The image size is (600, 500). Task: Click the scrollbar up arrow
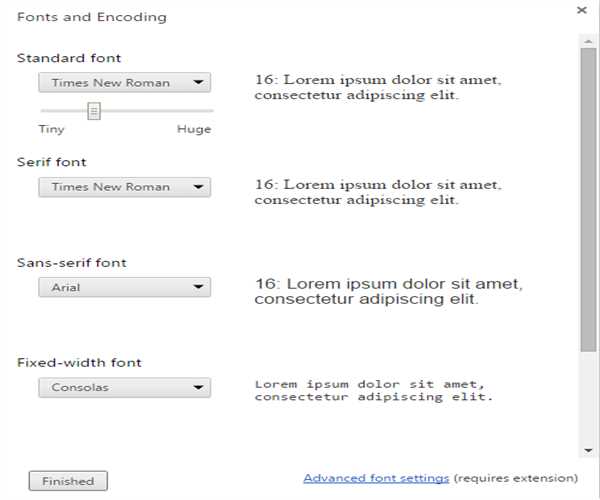(588, 40)
